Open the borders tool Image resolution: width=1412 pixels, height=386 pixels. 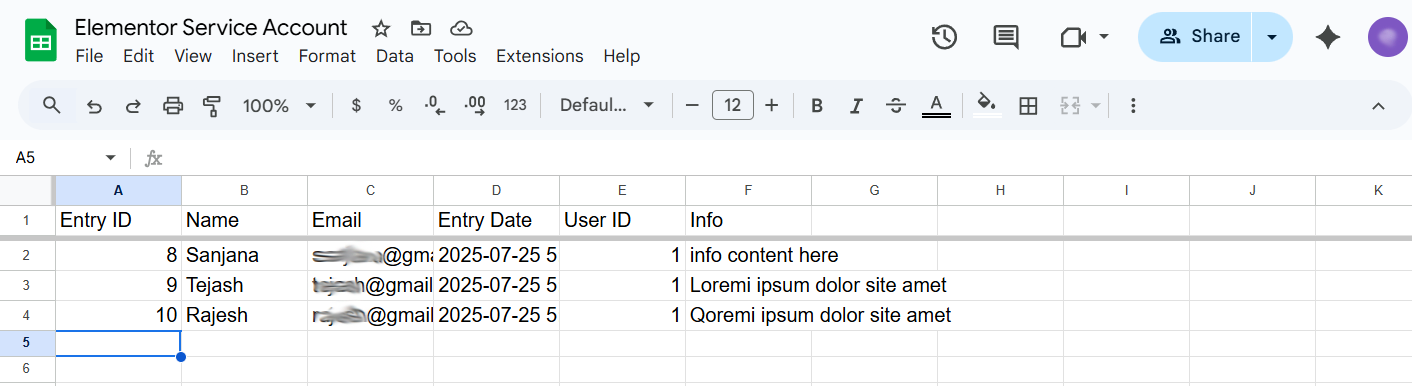(x=1028, y=105)
